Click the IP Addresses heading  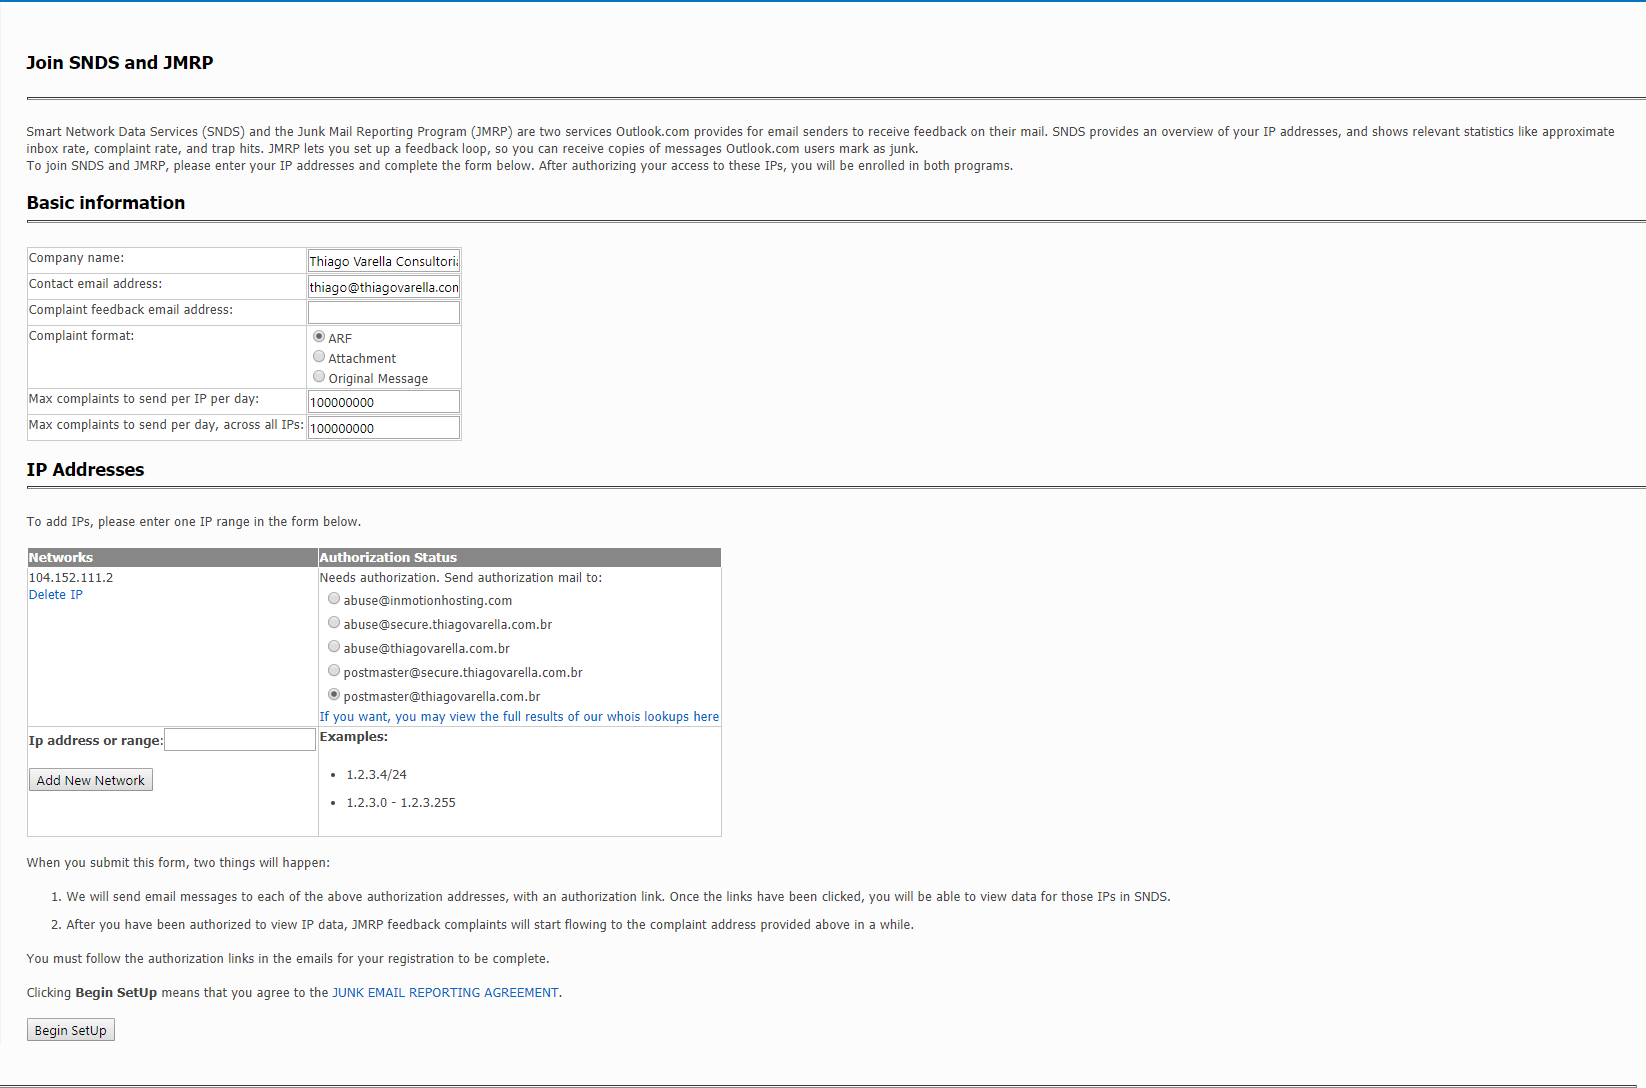[x=86, y=470]
